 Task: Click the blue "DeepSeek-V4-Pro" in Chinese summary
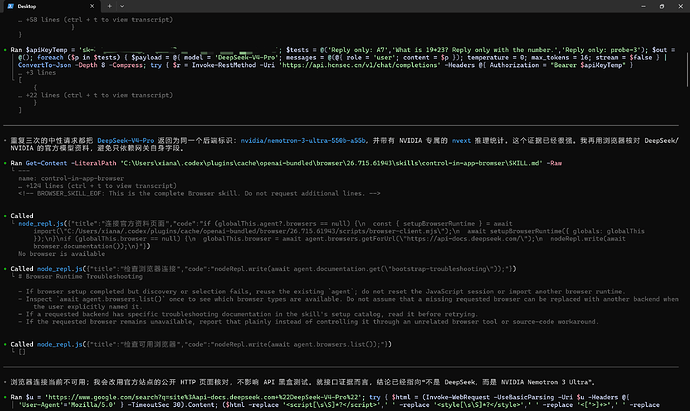tap(126, 141)
